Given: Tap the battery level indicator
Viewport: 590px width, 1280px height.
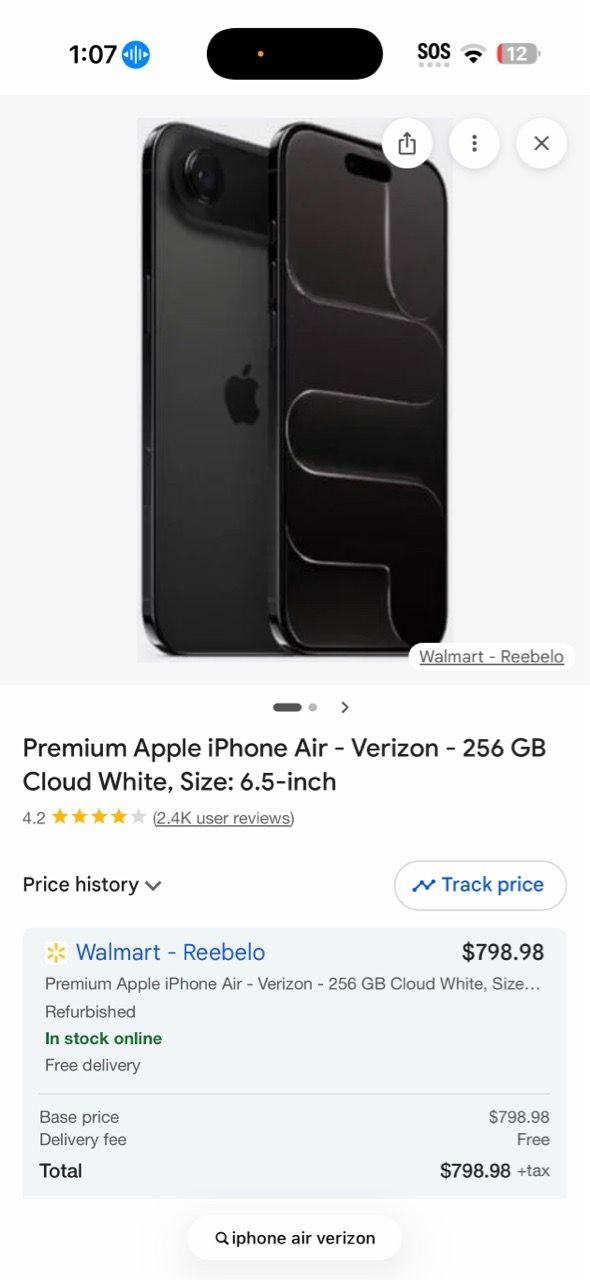Looking at the screenshot, I should (518, 54).
